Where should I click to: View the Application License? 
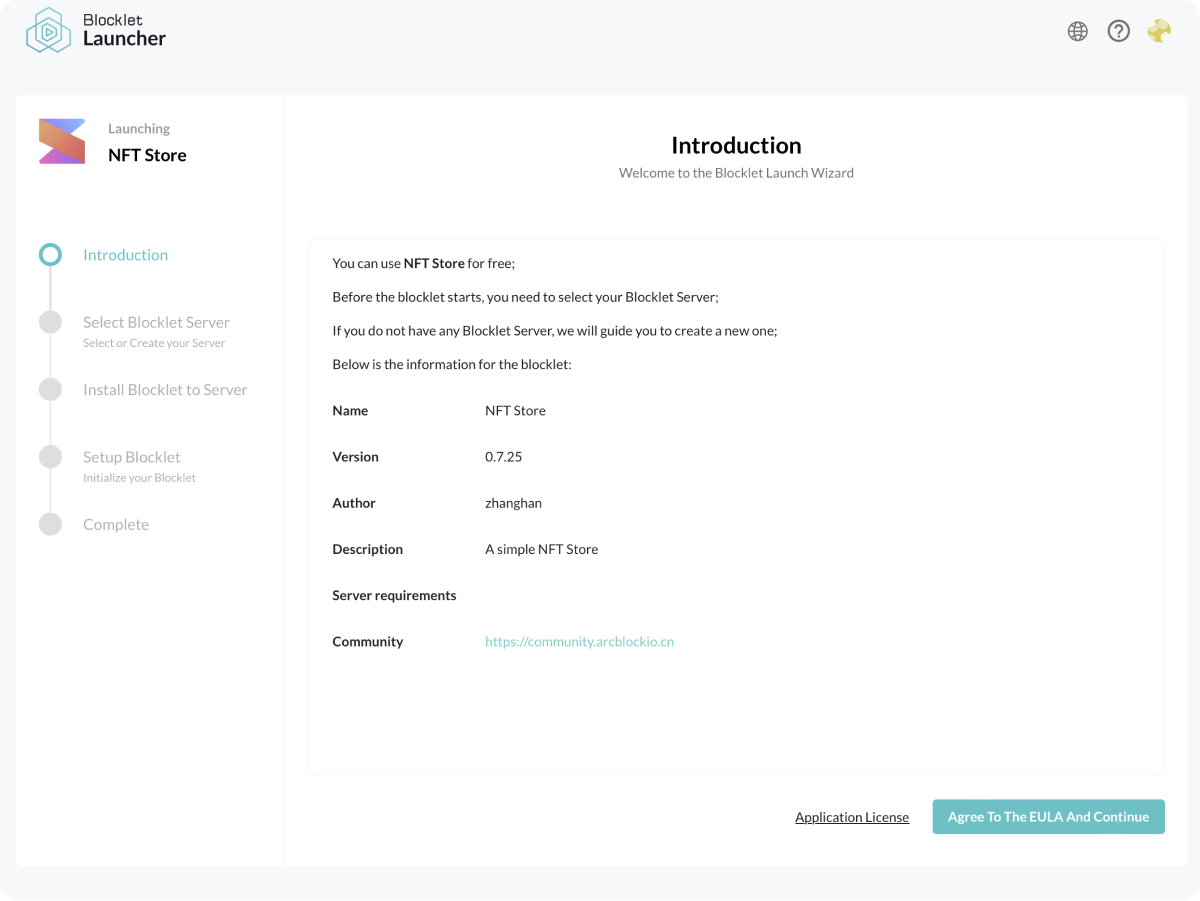(x=852, y=817)
